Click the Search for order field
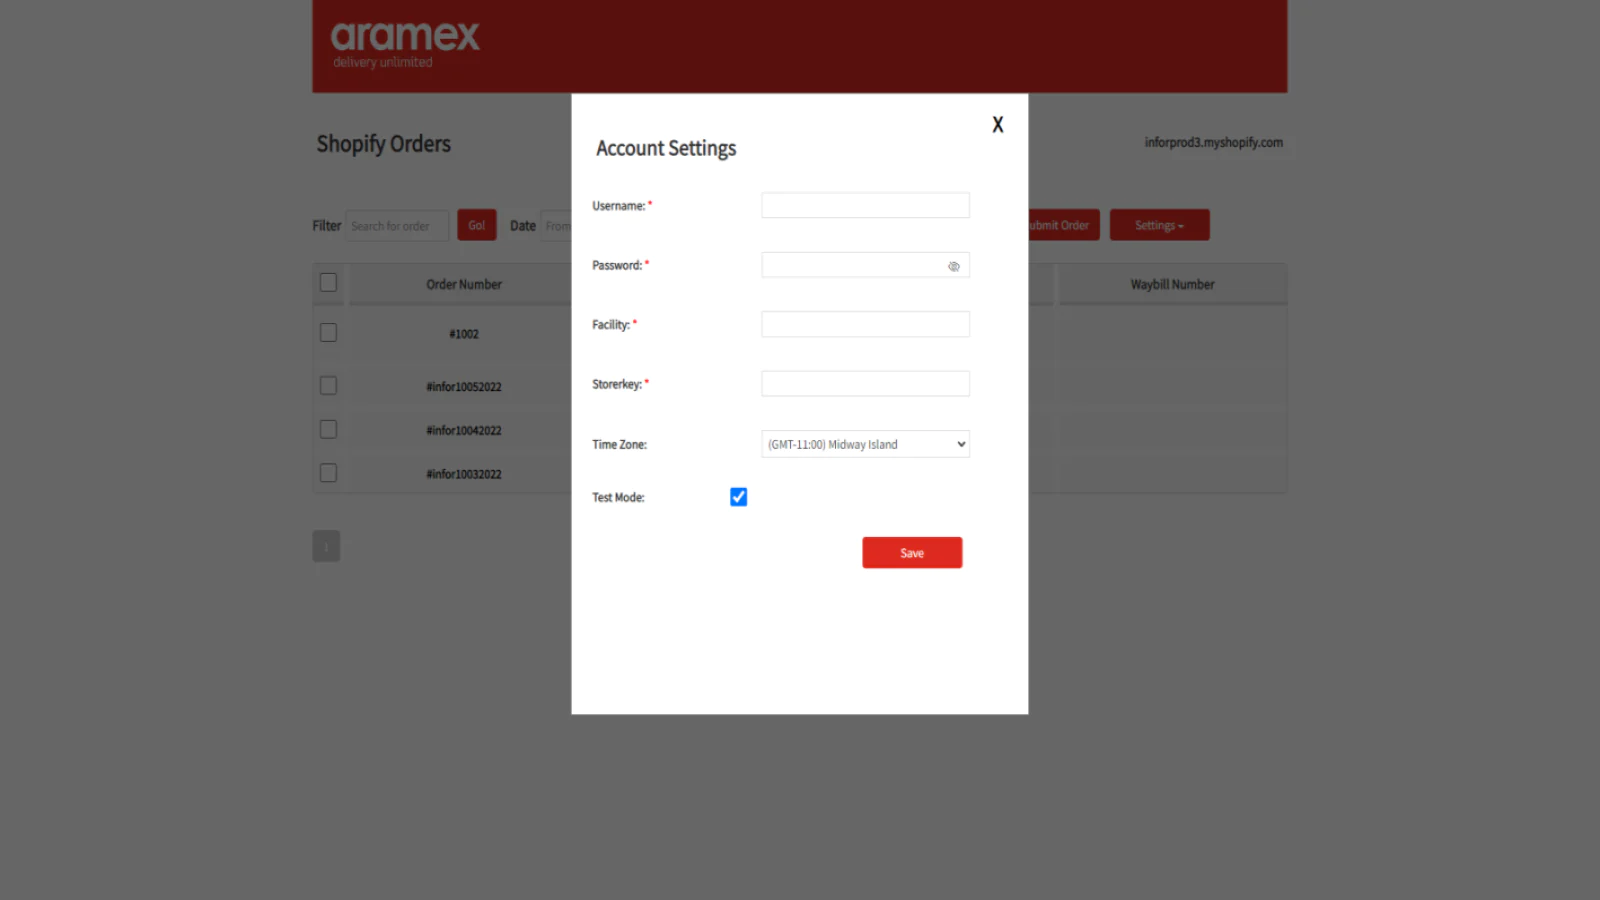This screenshot has width=1600, height=900. (x=397, y=225)
